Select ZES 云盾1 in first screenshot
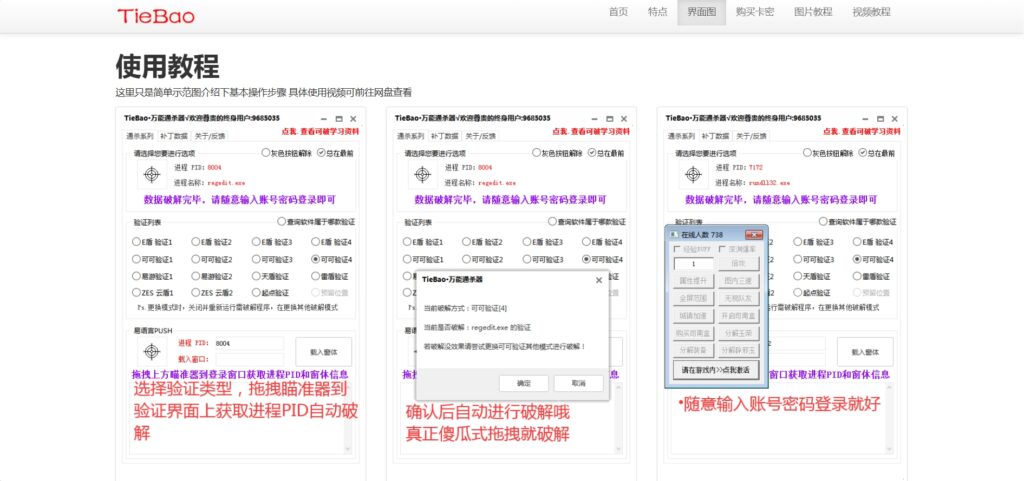The width and height of the screenshot is (1024, 481). [152, 292]
